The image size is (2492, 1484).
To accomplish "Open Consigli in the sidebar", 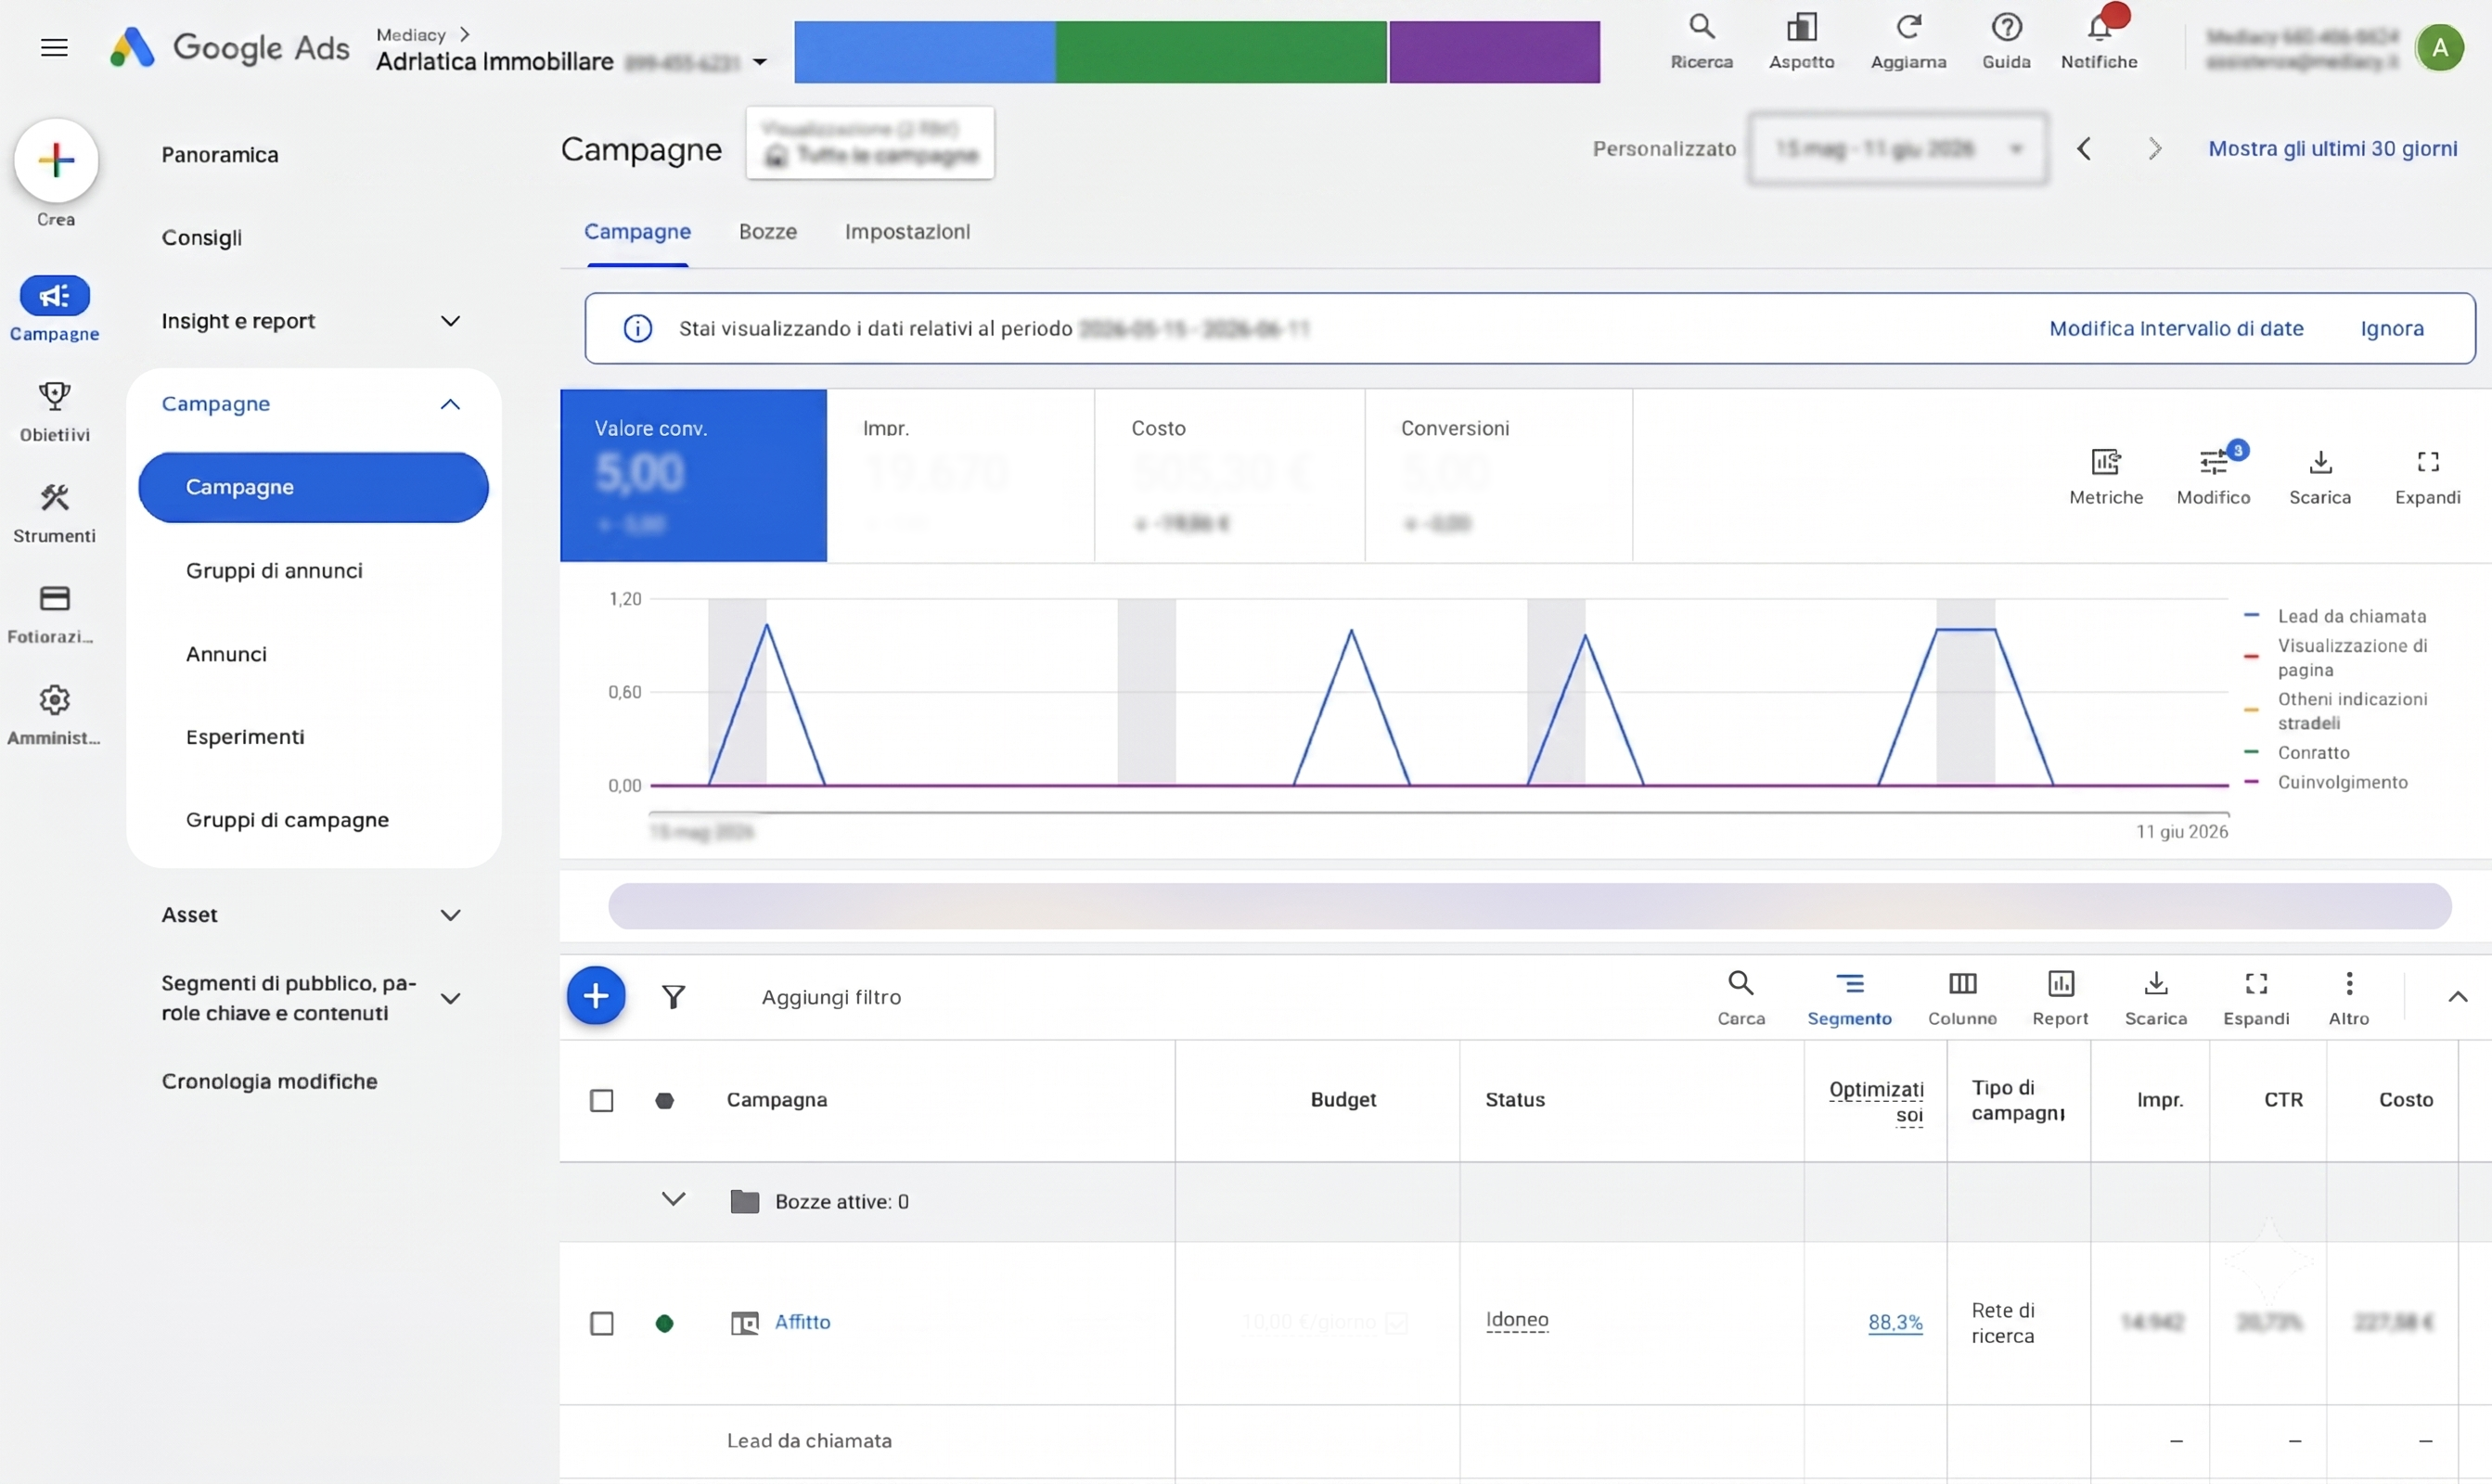I will 202,238.
